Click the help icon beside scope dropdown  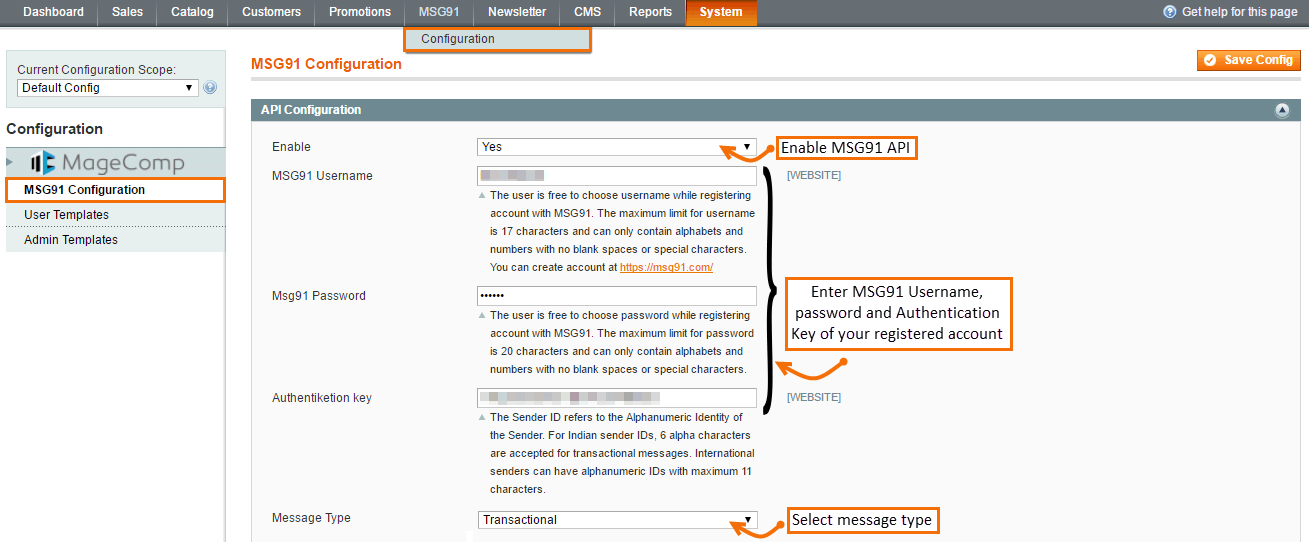pos(210,88)
